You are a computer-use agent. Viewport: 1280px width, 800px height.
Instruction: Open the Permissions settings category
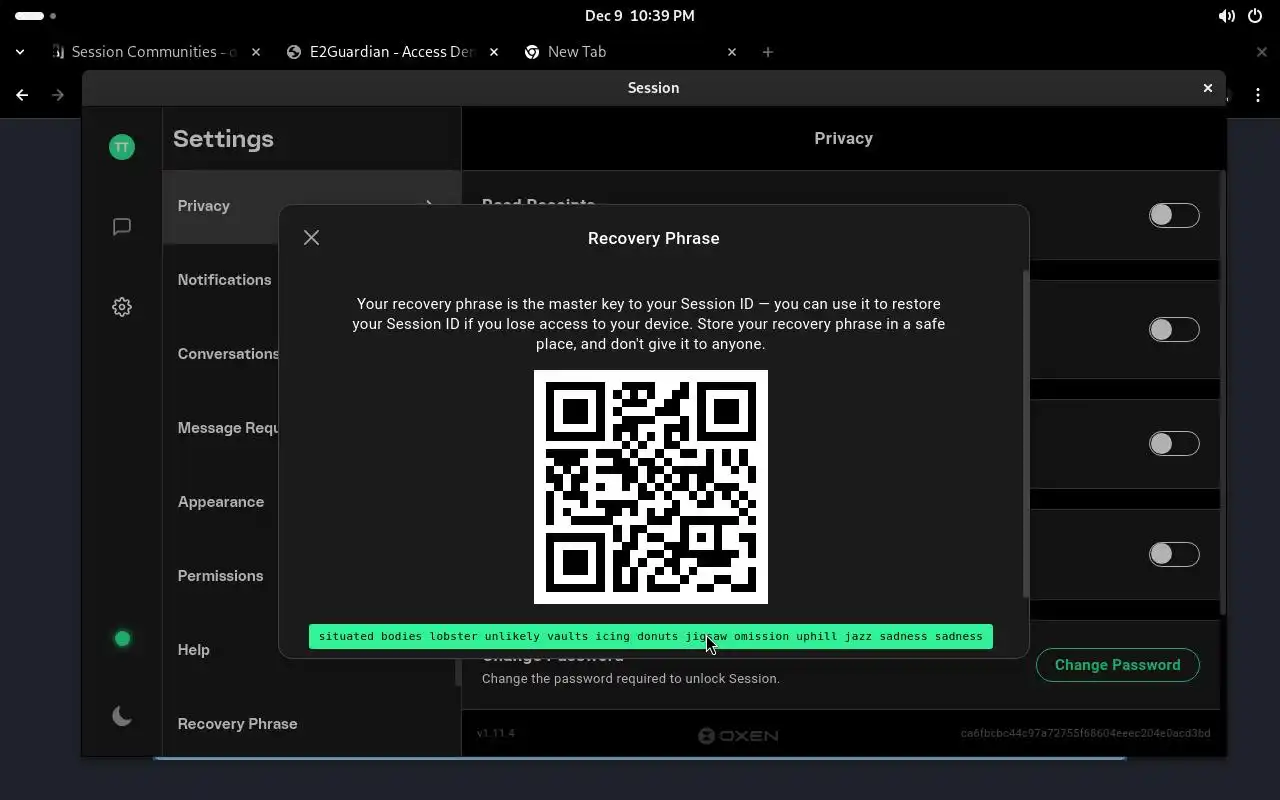coord(220,576)
